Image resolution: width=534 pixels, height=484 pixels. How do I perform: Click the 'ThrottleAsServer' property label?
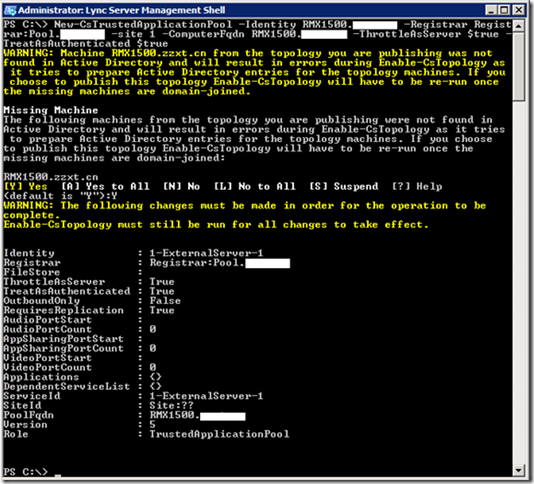pos(54,282)
